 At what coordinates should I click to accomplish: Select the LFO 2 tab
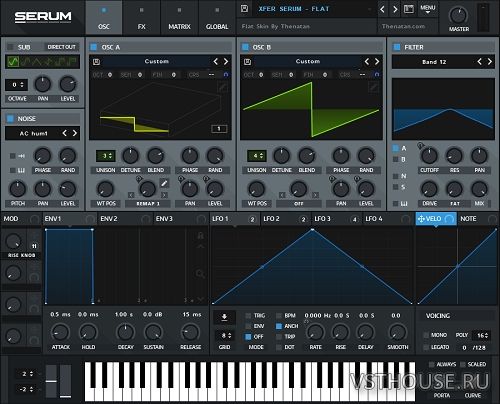(285, 219)
